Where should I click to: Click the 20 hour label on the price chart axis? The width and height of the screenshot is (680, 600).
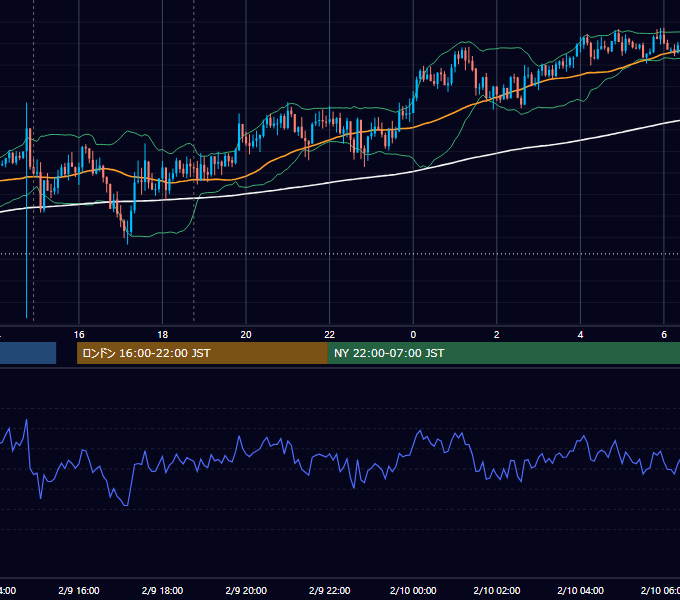(x=246, y=335)
